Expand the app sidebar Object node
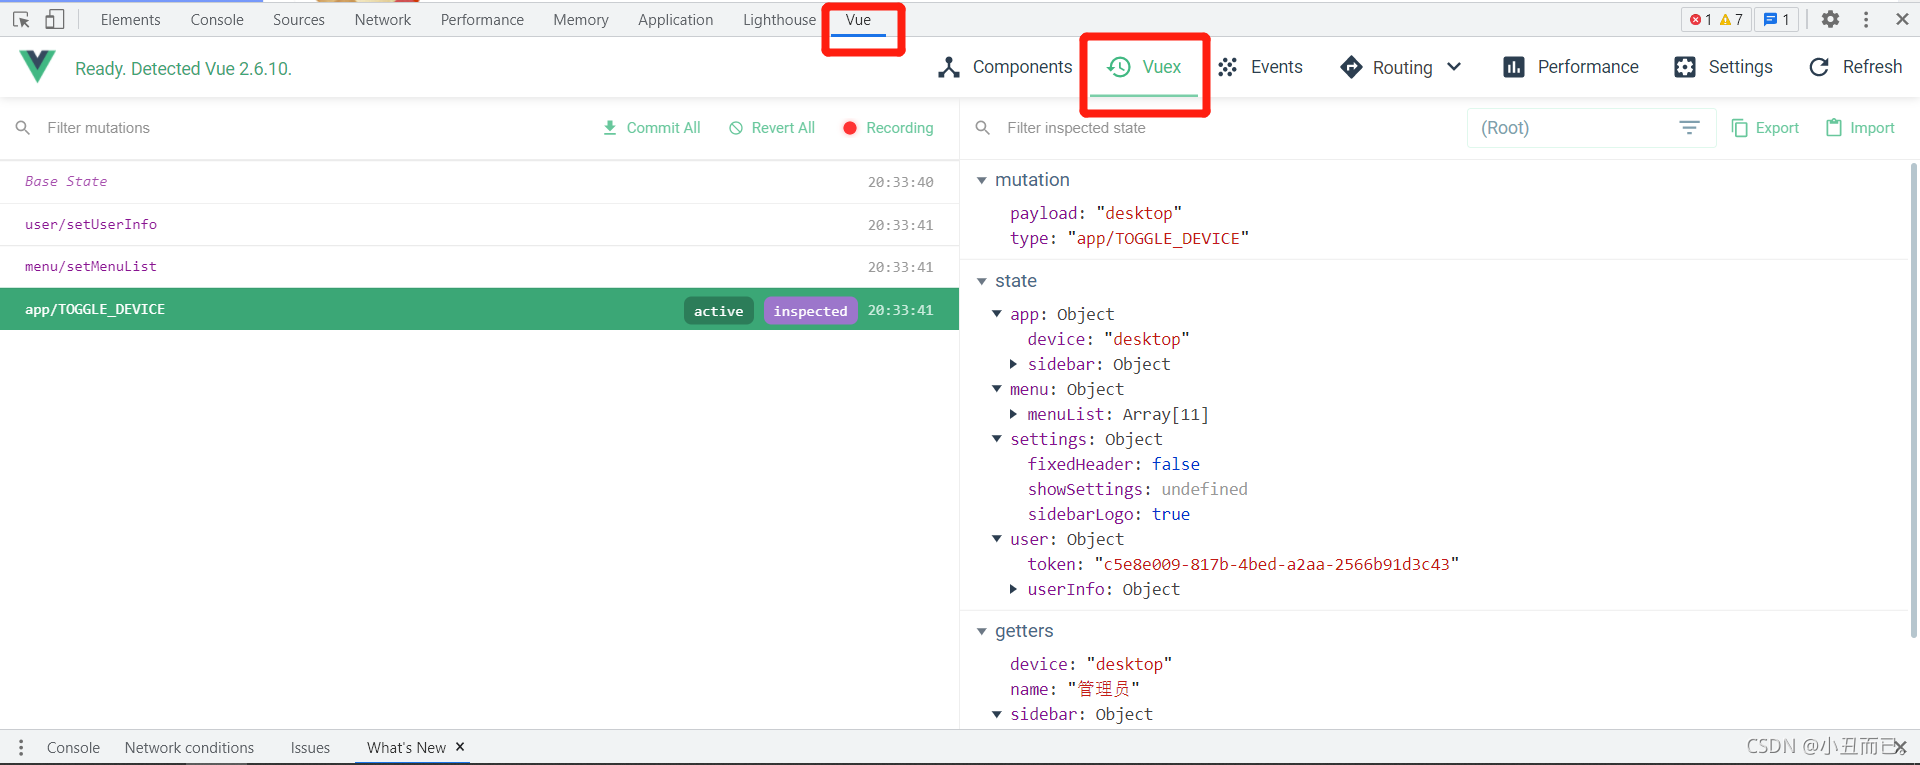1920x765 pixels. pyautogui.click(x=1013, y=364)
